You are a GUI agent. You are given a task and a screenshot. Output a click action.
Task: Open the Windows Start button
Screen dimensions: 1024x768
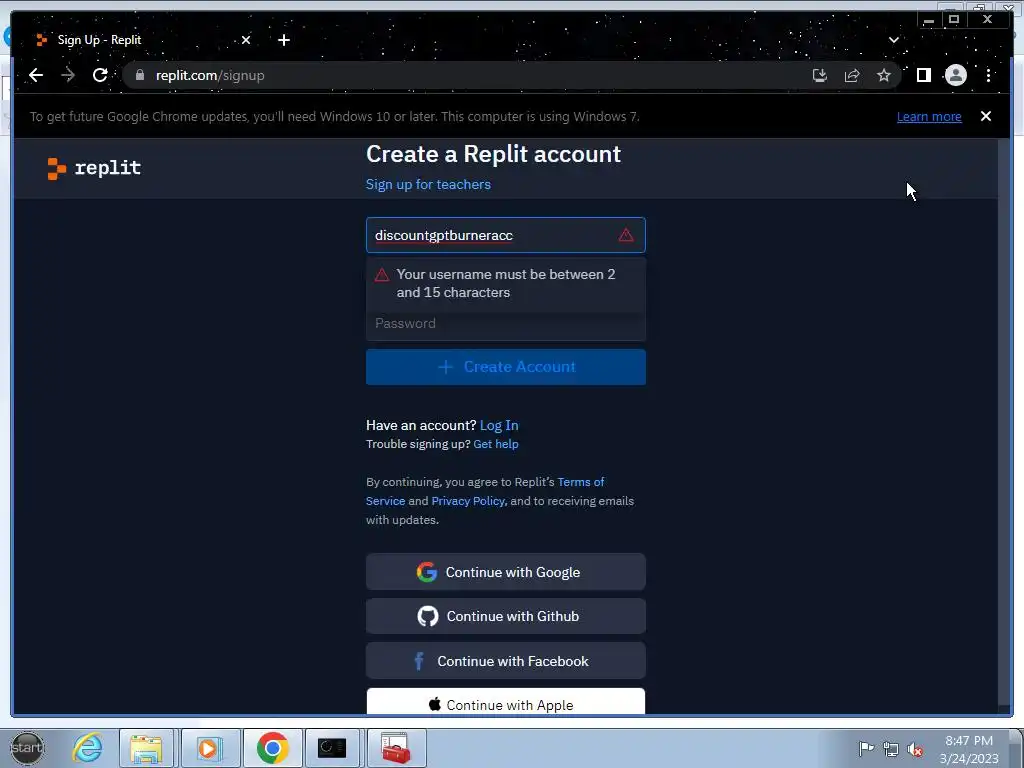[x=27, y=748]
